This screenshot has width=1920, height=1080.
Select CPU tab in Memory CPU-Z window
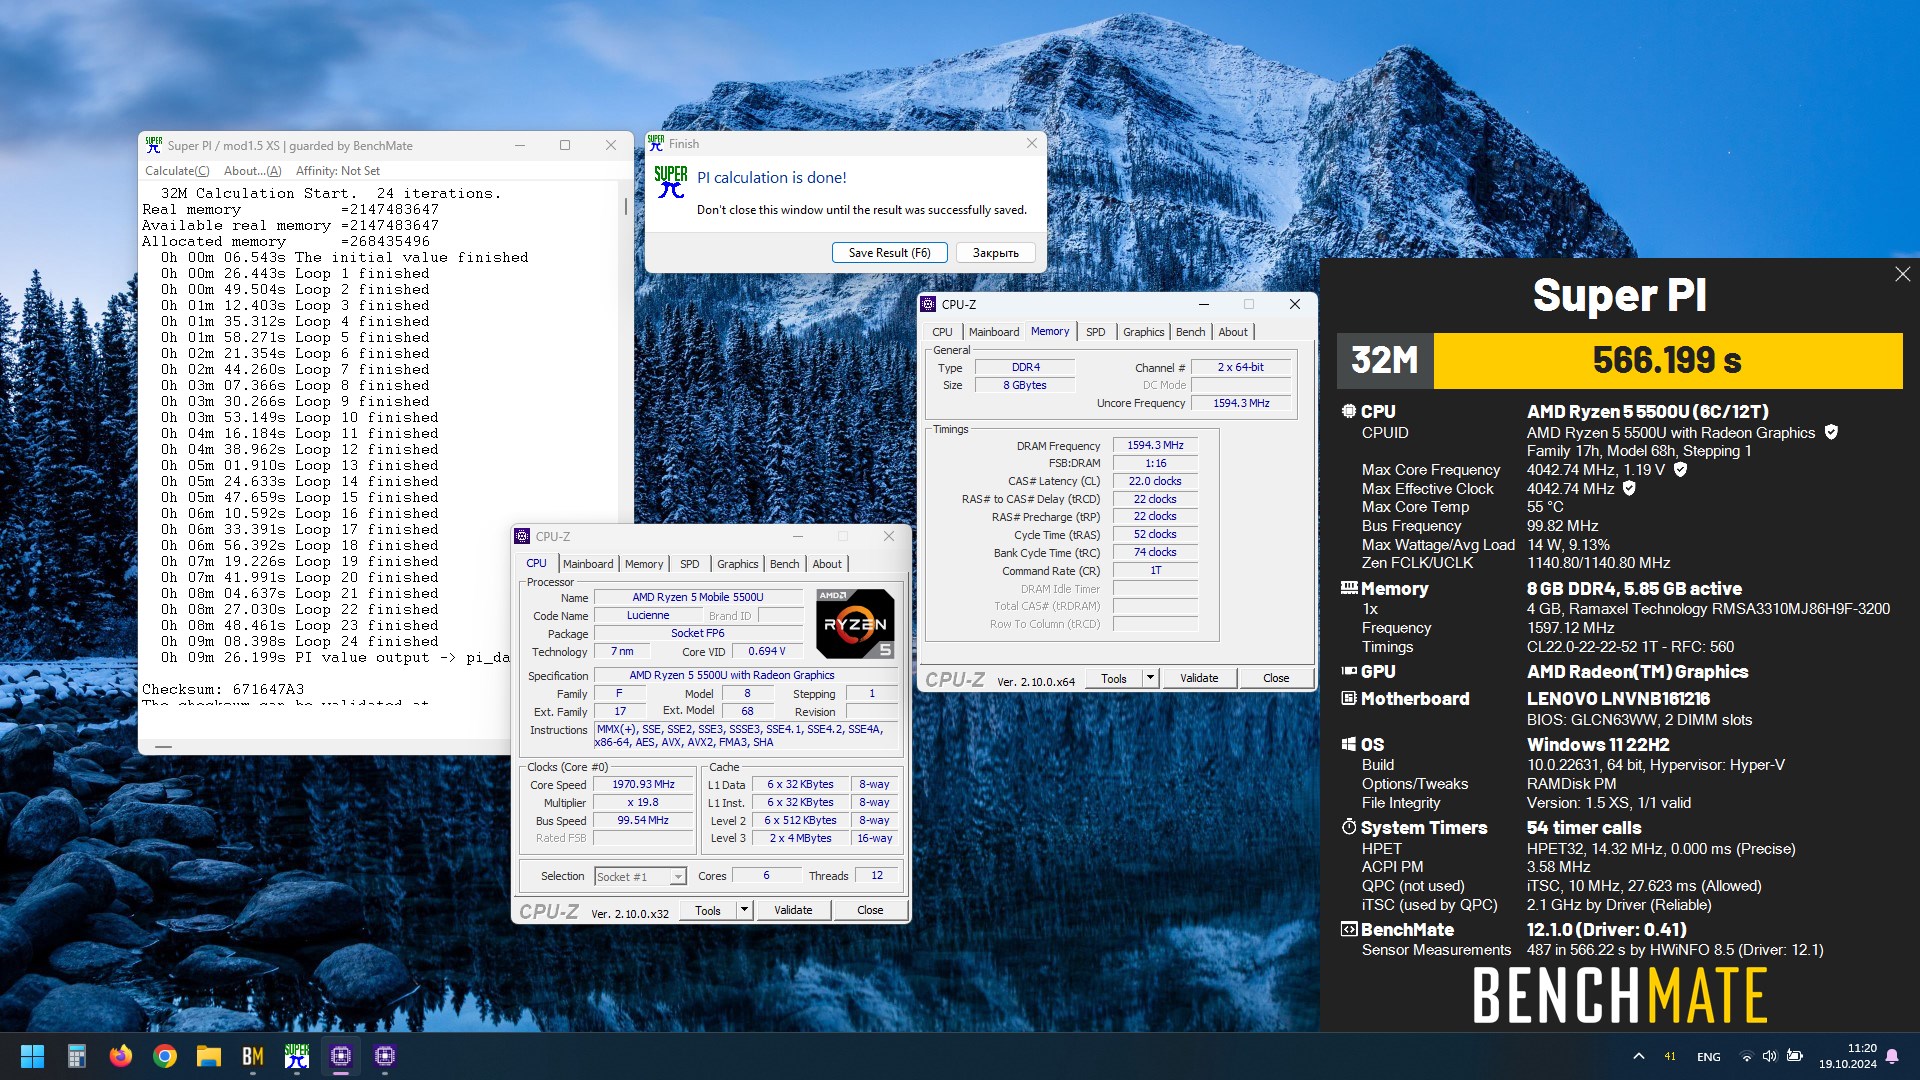click(x=942, y=332)
